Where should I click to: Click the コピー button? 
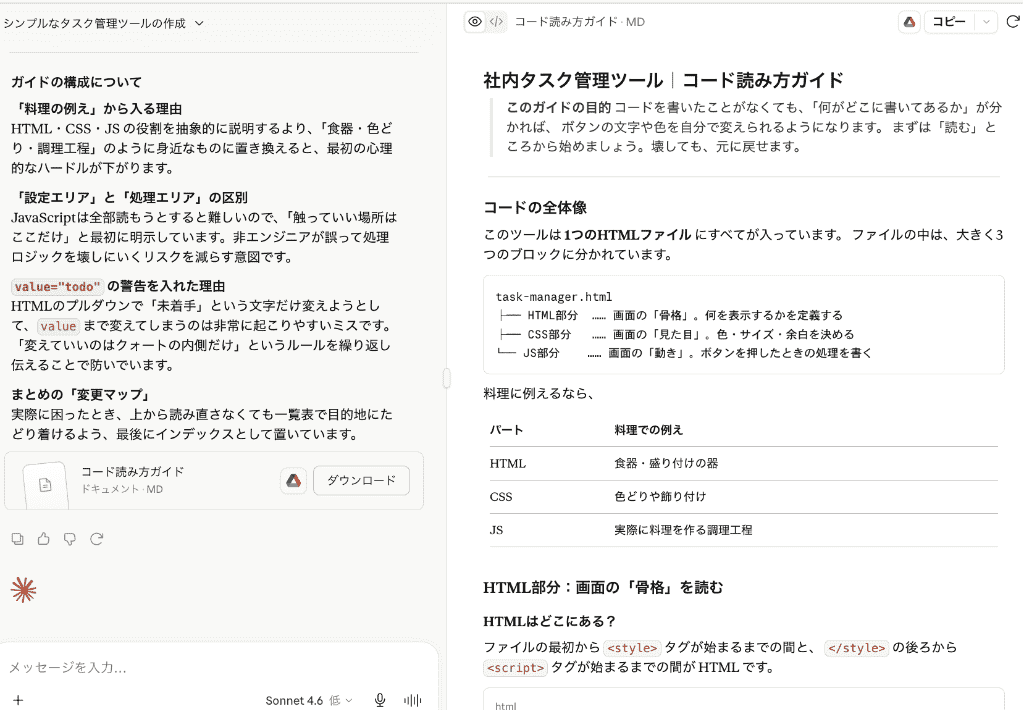tap(949, 22)
